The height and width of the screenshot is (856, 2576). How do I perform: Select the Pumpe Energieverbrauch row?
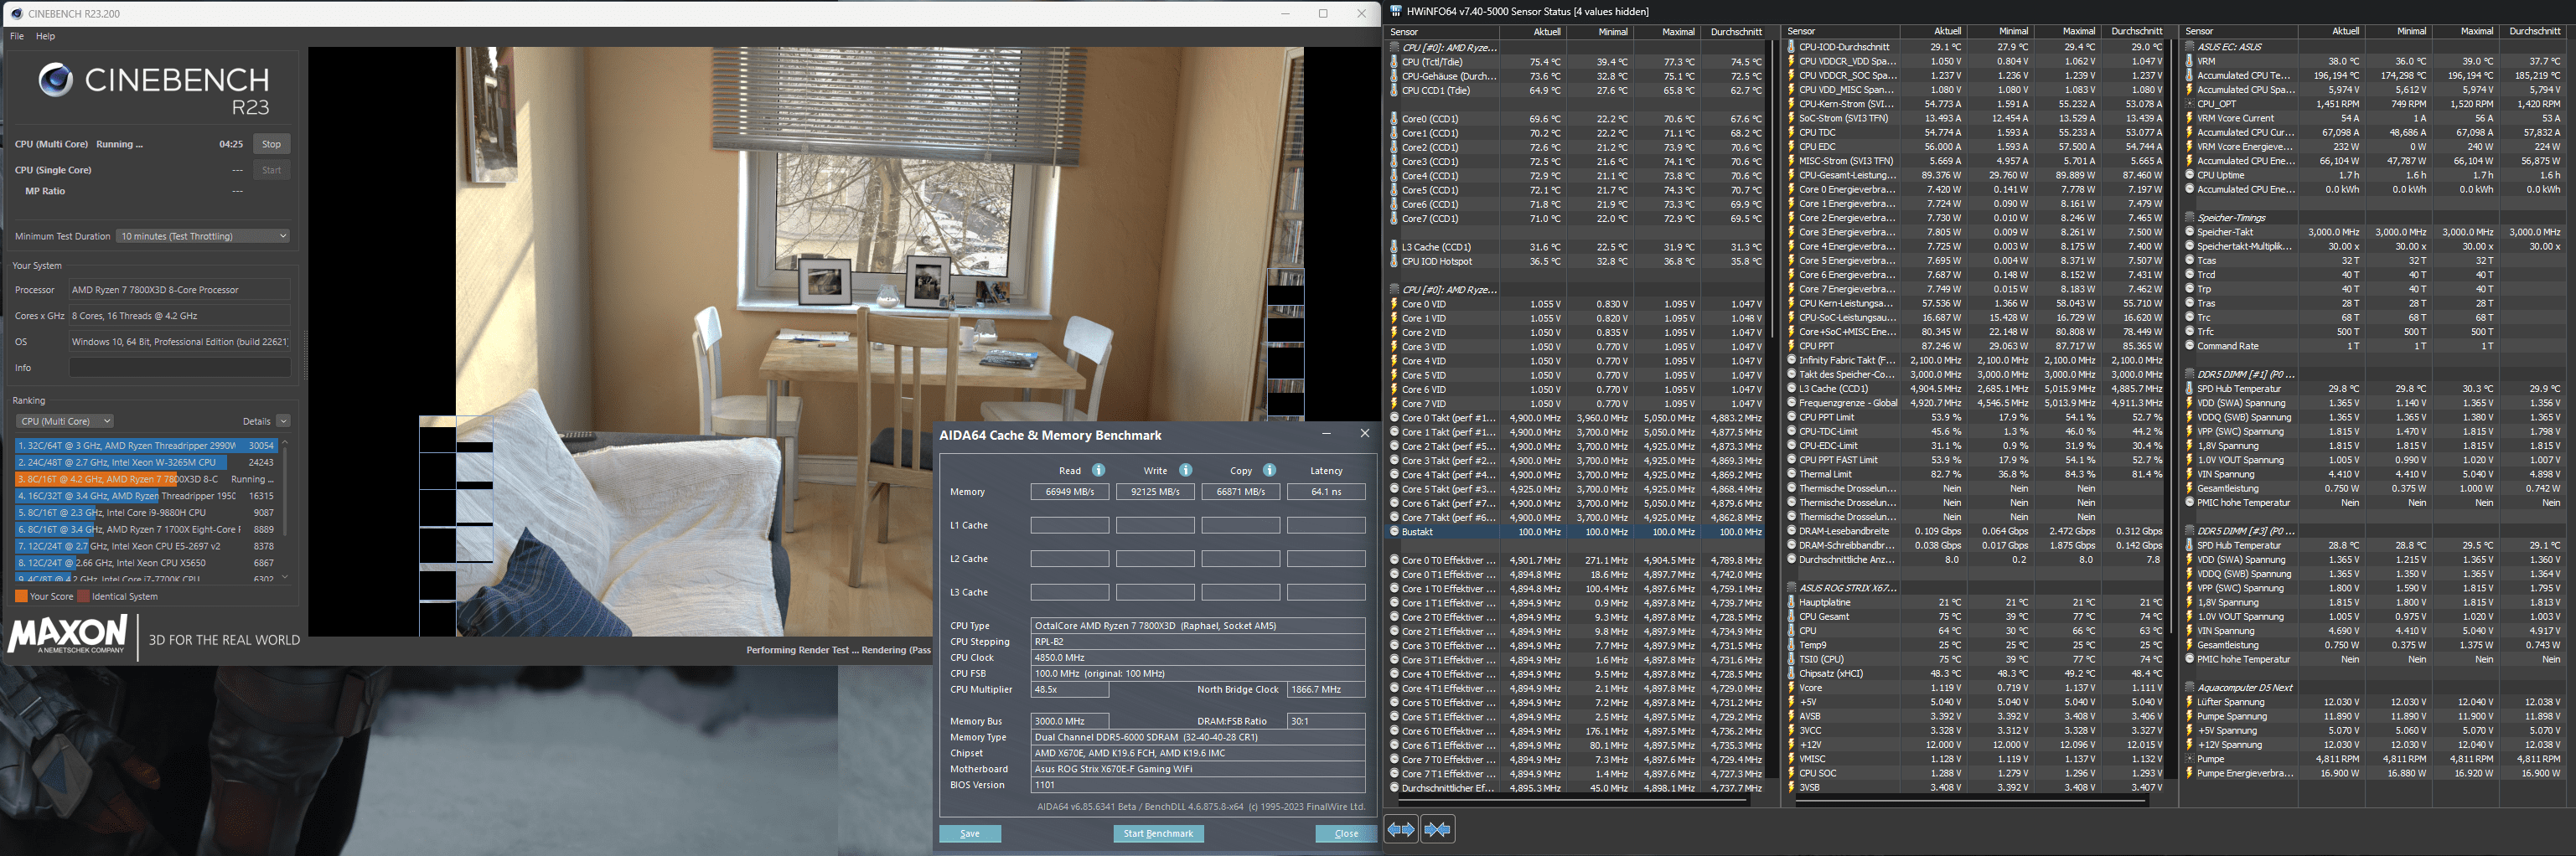tap(2375, 773)
